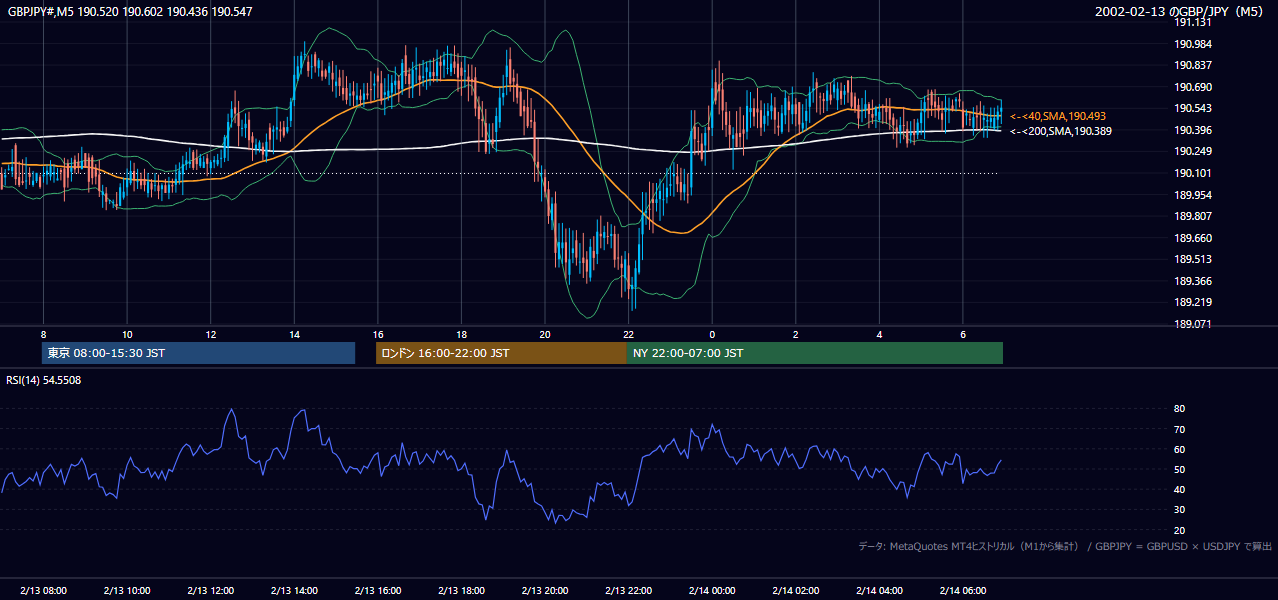
Task: Click the 2/13 14:00 bottom time label
Action: (294, 591)
